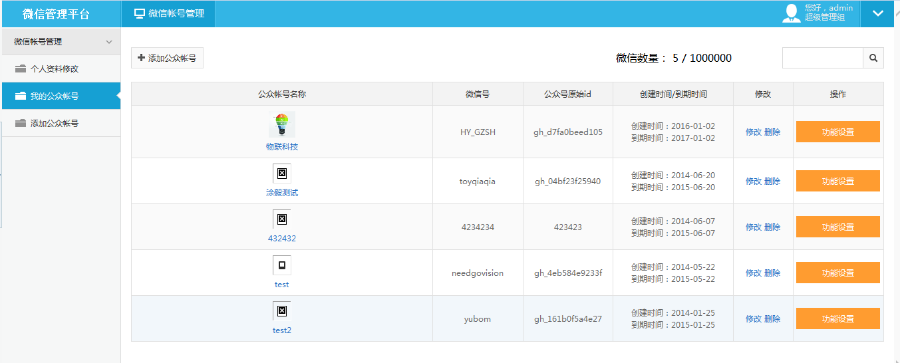This screenshot has height=363, width=900.
Task: Click the ＋添加公众帐号 button
Action: (x=168, y=58)
